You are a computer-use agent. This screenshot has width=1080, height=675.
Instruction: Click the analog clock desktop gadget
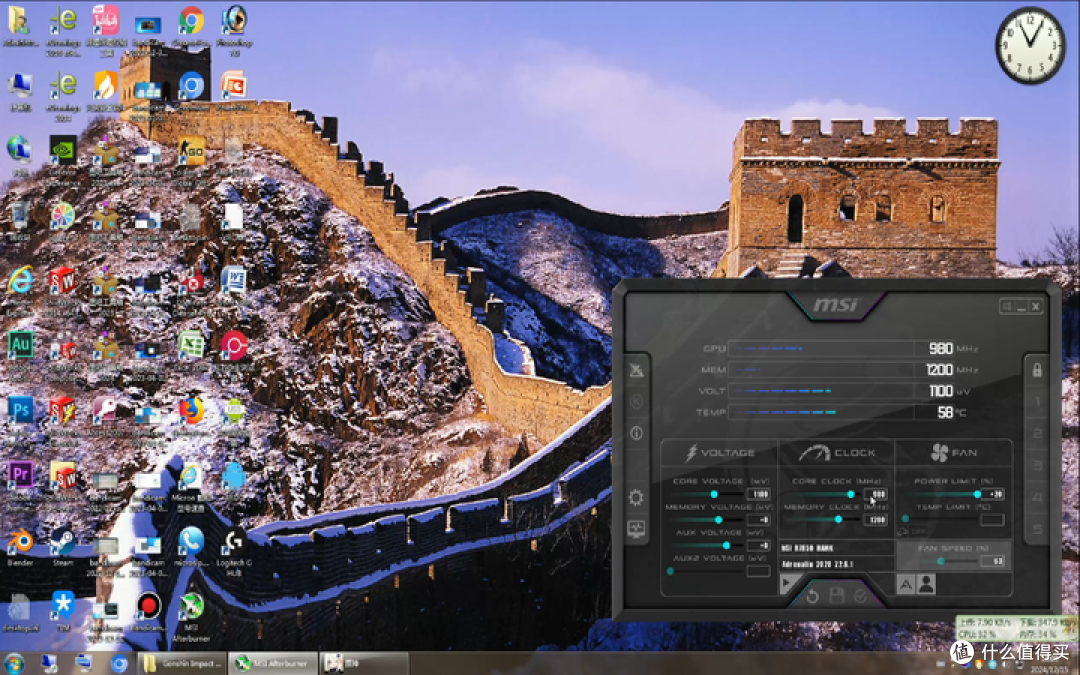(x=1030, y=45)
